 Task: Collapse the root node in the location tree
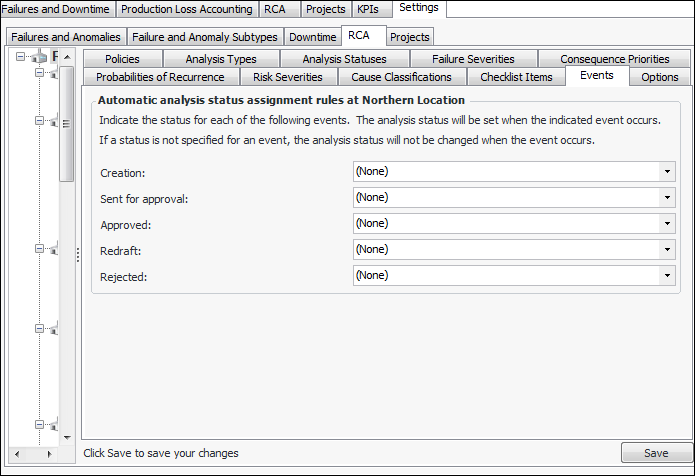click(x=20, y=56)
